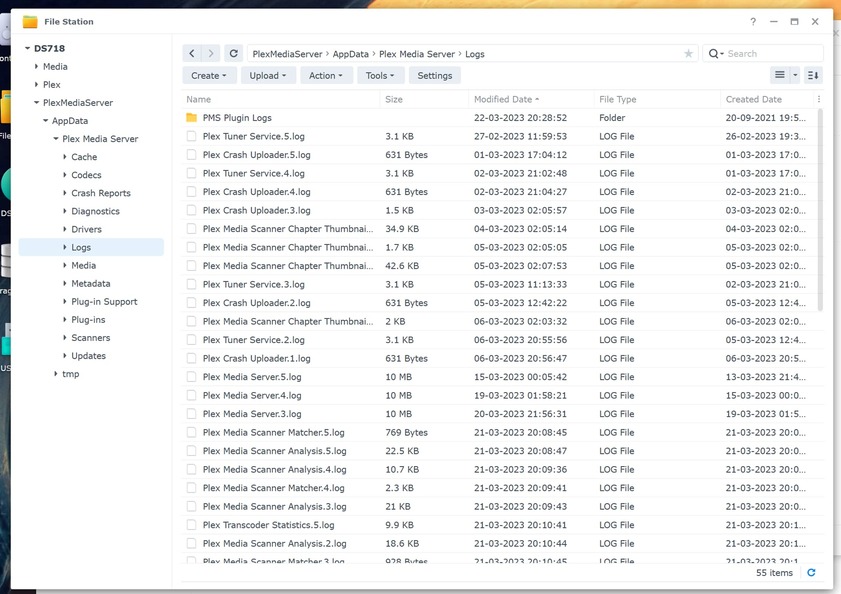Open File Station Settings

pos(434,76)
